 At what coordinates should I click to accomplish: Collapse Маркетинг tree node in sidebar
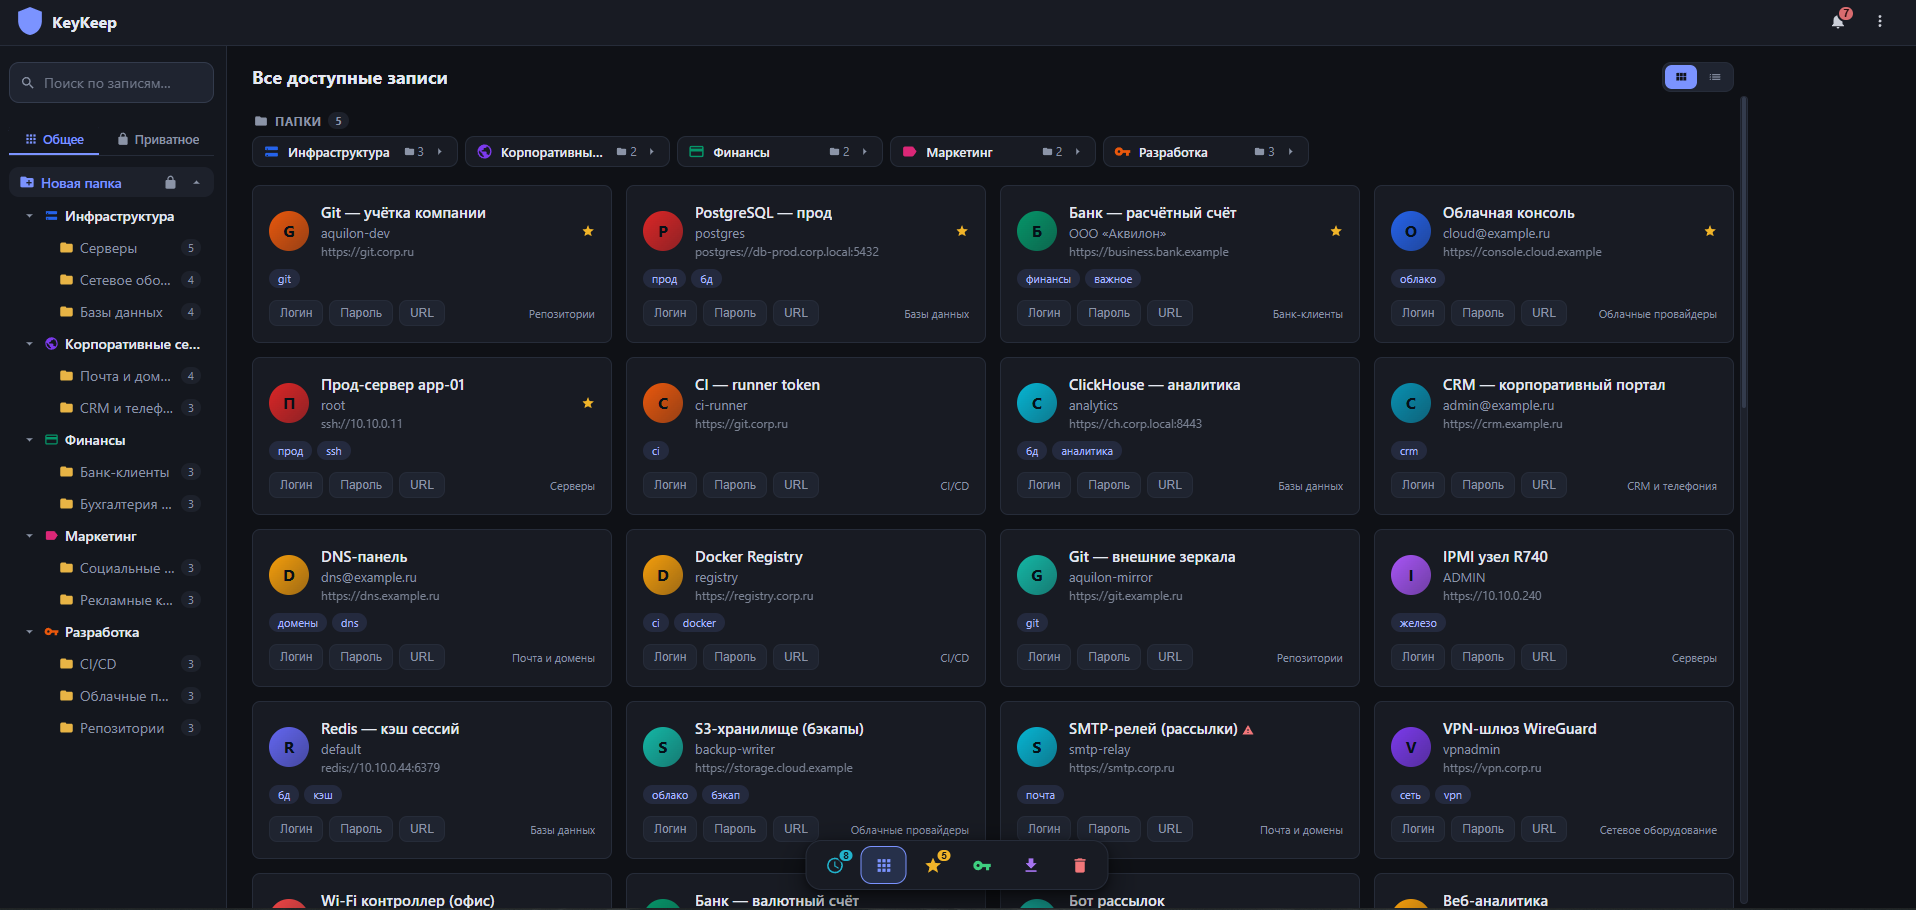(29, 536)
